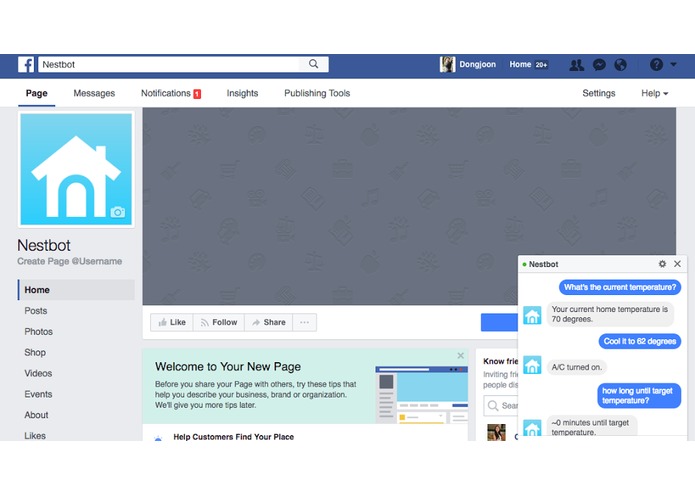Click the Facebook logo icon
The image size is (695, 494).
(x=26, y=65)
